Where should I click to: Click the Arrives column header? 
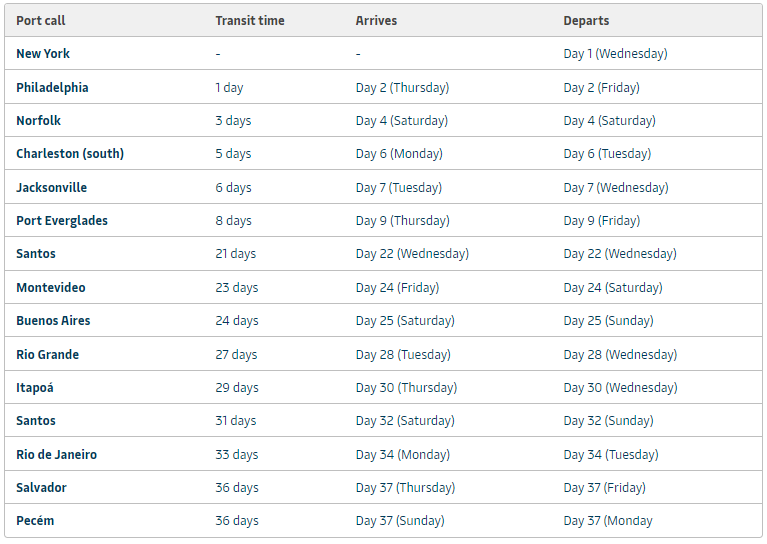coord(377,20)
